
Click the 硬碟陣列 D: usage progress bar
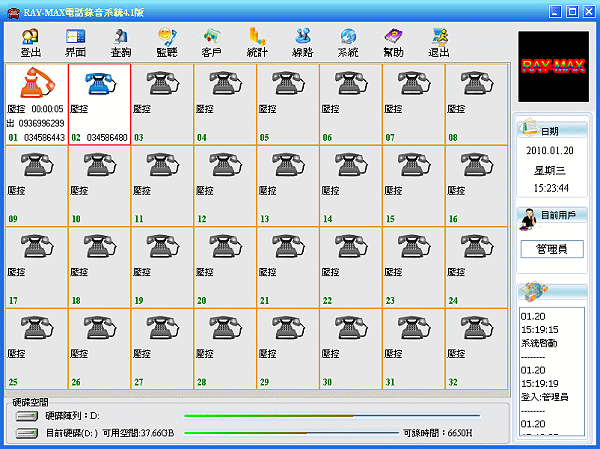click(x=332, y=416)
